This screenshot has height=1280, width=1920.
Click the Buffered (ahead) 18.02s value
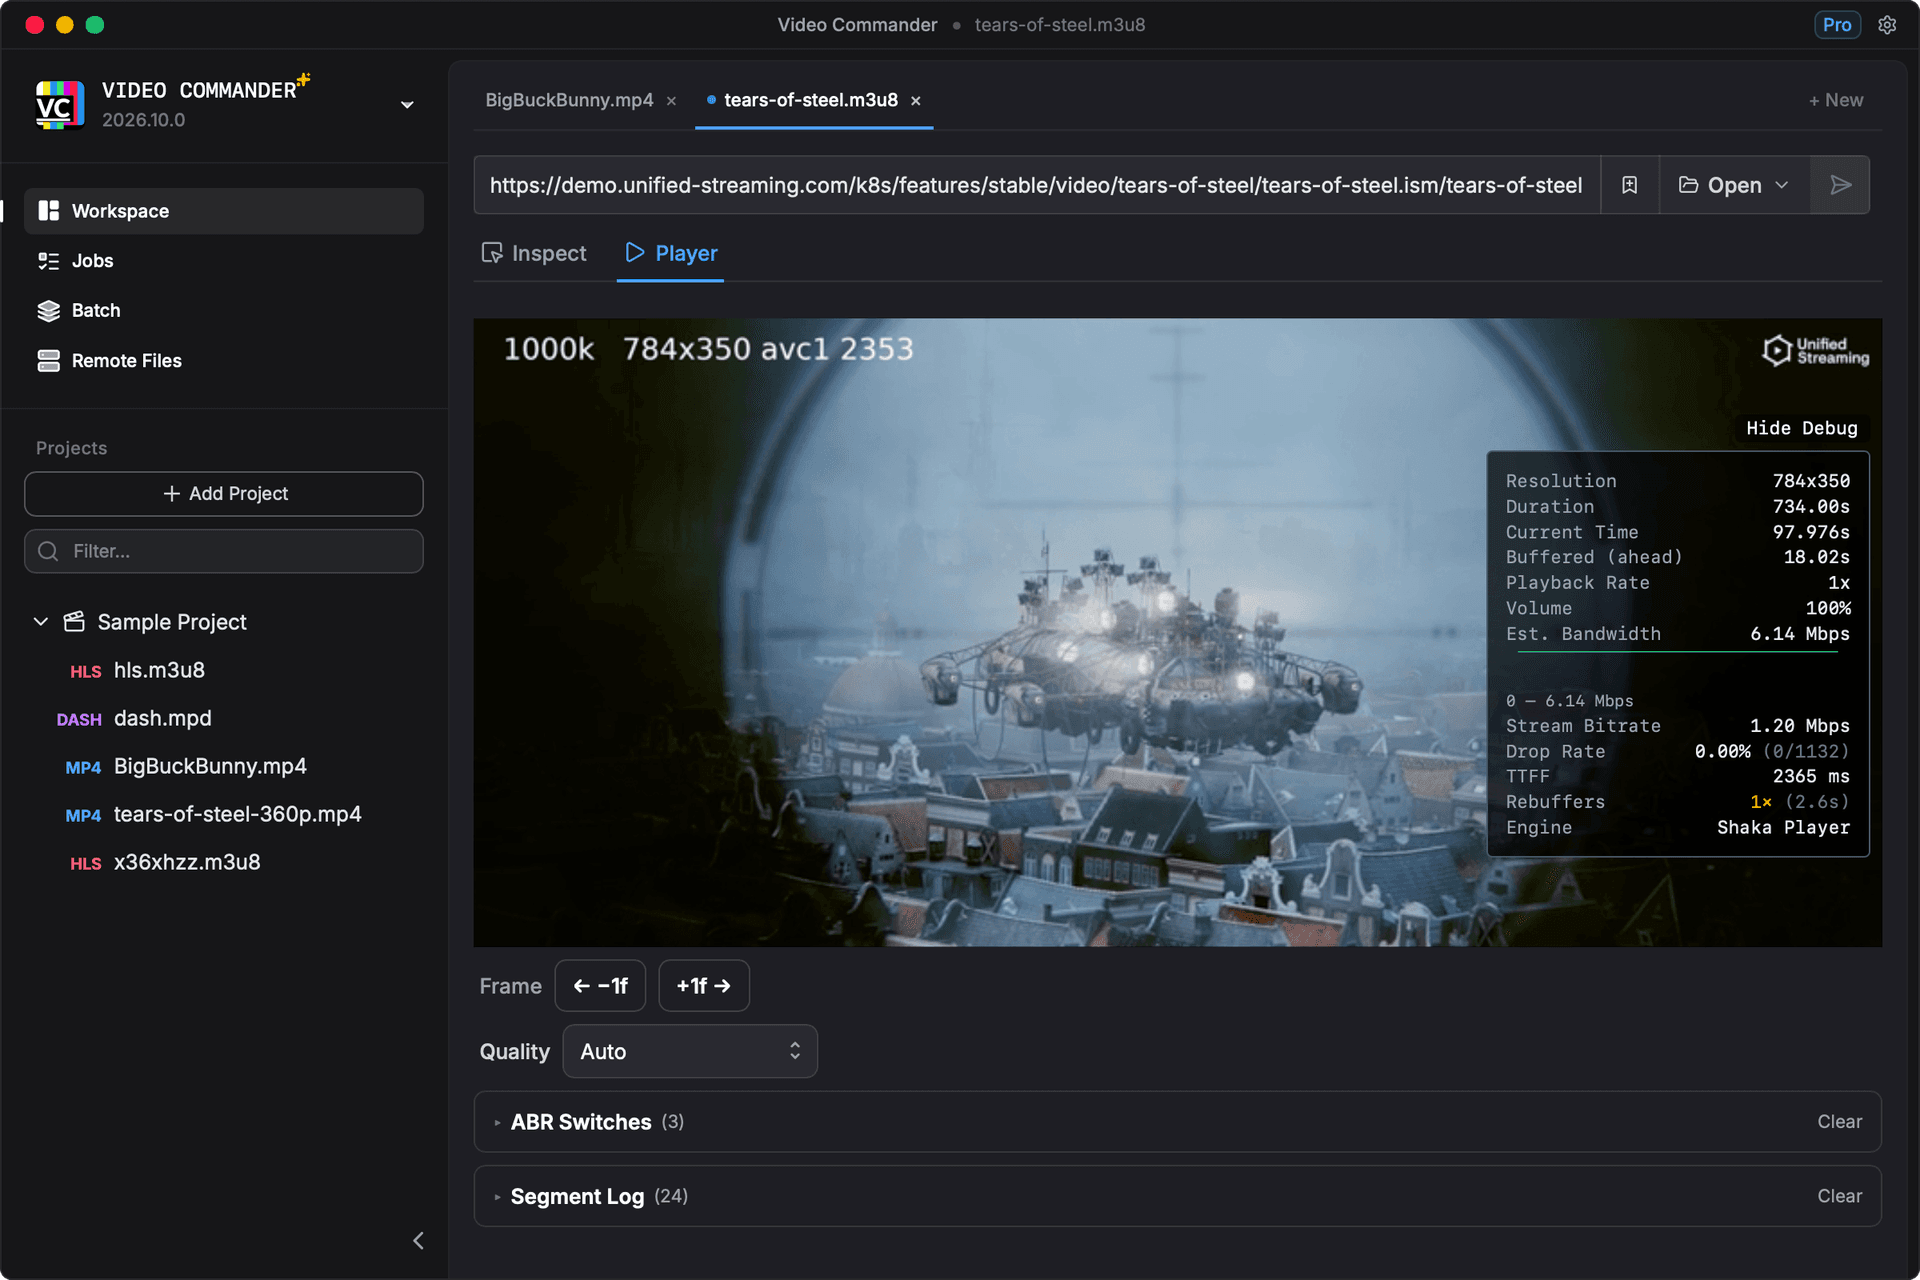(1816, 557)
